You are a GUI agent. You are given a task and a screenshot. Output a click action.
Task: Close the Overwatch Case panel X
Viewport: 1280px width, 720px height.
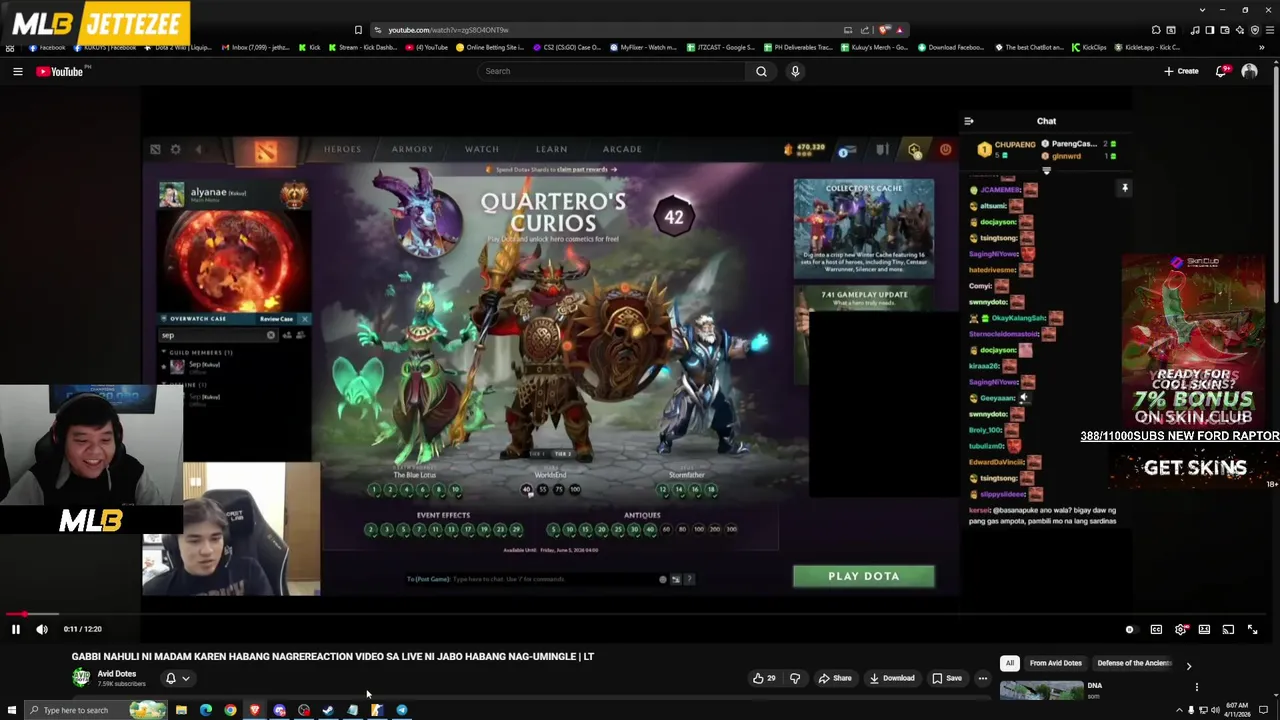[x=304, y=319]
